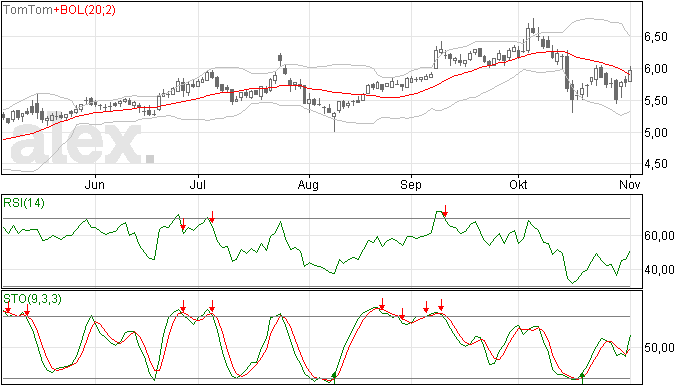This screenshot has width=690, height=387.
Task: Click the BOL(20;2) indicator label
Action: pos(88,9)
